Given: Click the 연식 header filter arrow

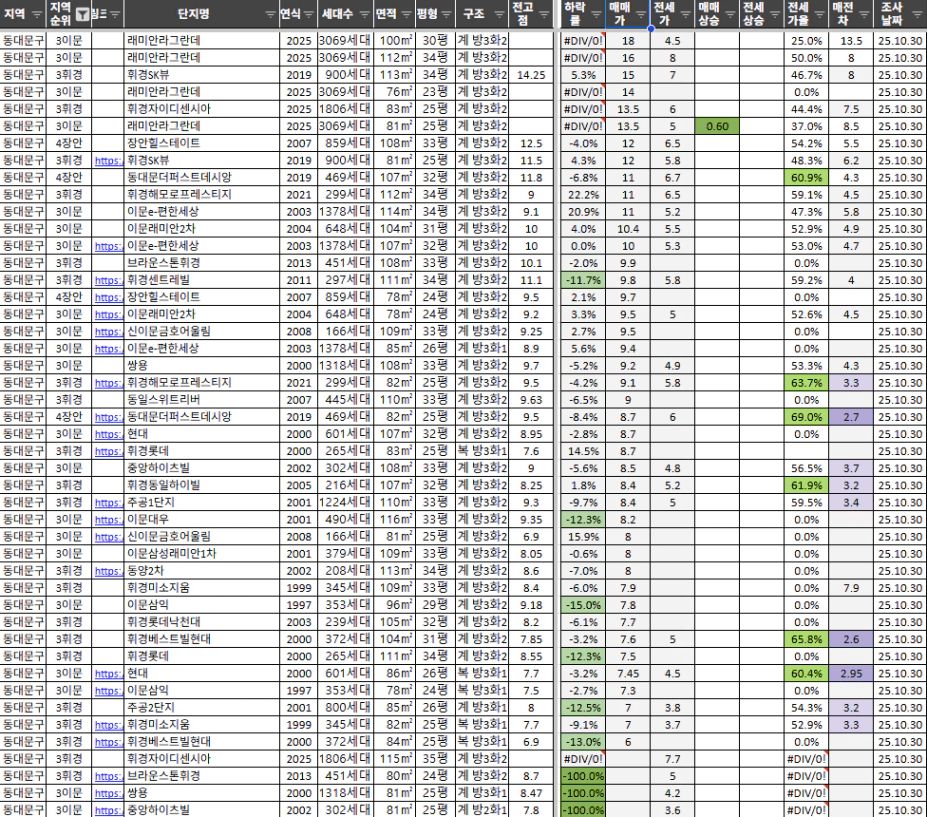Looking at the screenshot, I should coord(307,16).
